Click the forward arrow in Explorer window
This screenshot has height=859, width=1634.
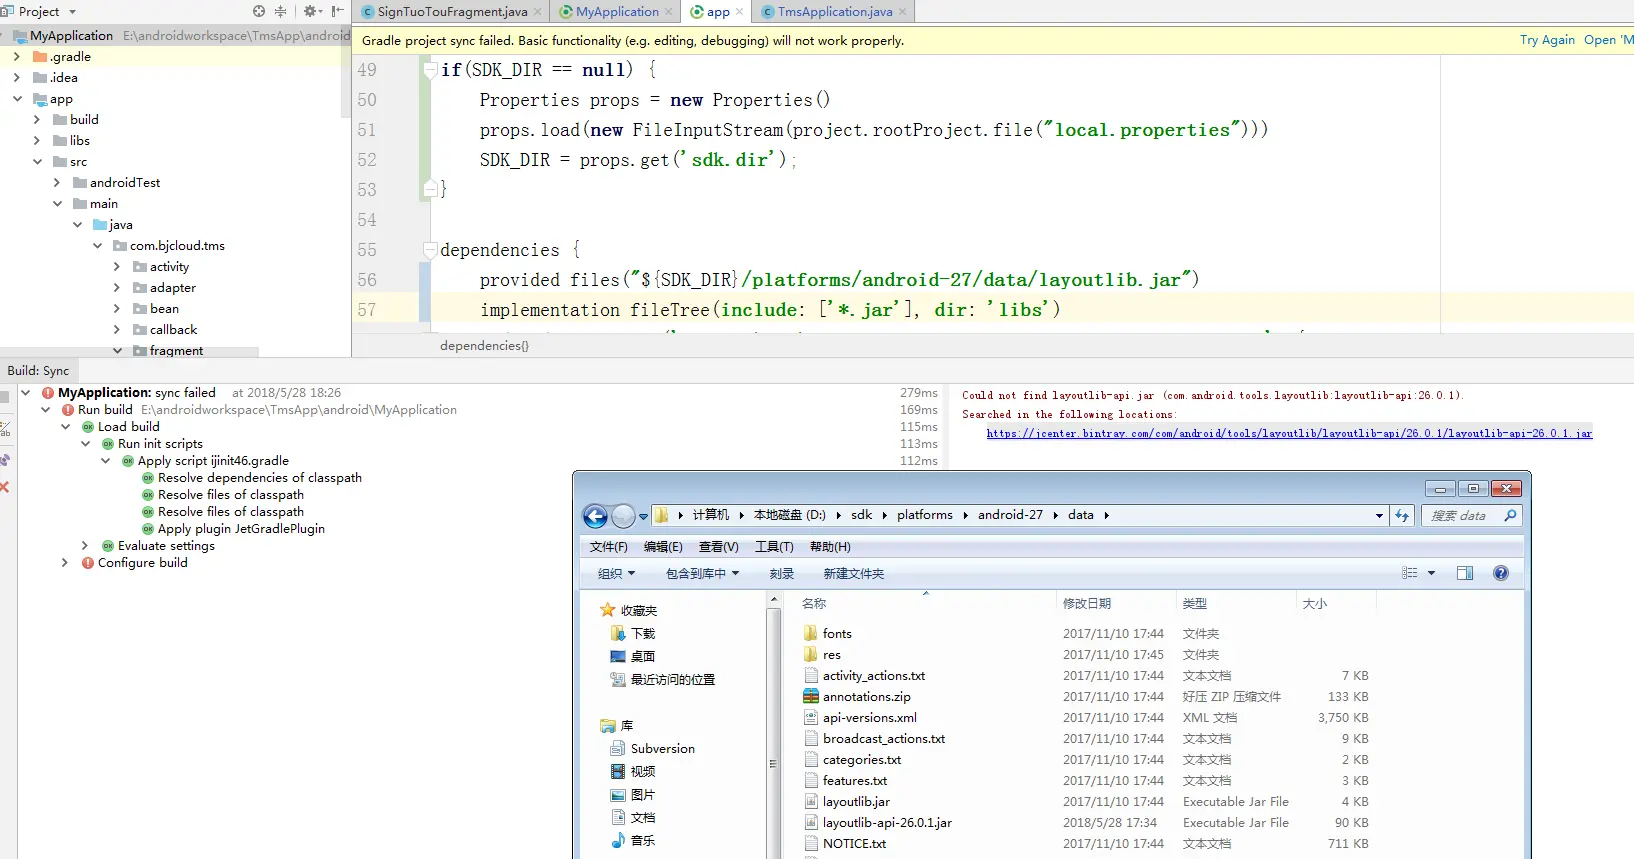(623, 516)
